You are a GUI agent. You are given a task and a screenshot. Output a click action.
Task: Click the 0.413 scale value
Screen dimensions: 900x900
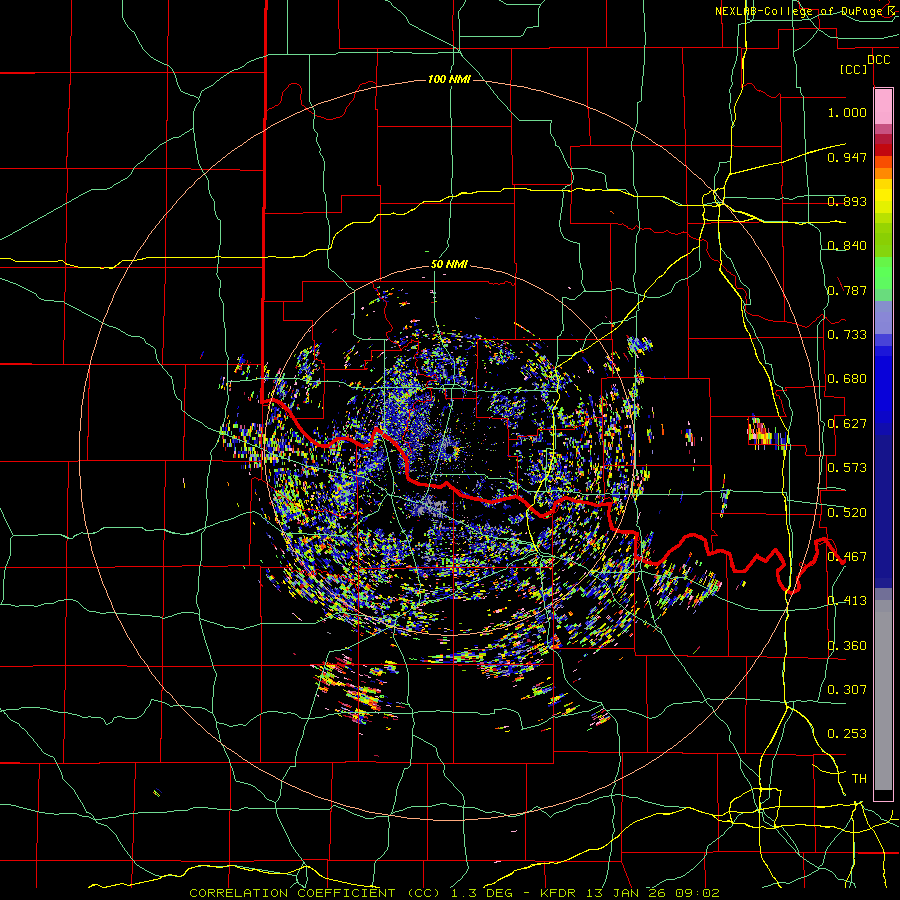[x=847, y=601]
